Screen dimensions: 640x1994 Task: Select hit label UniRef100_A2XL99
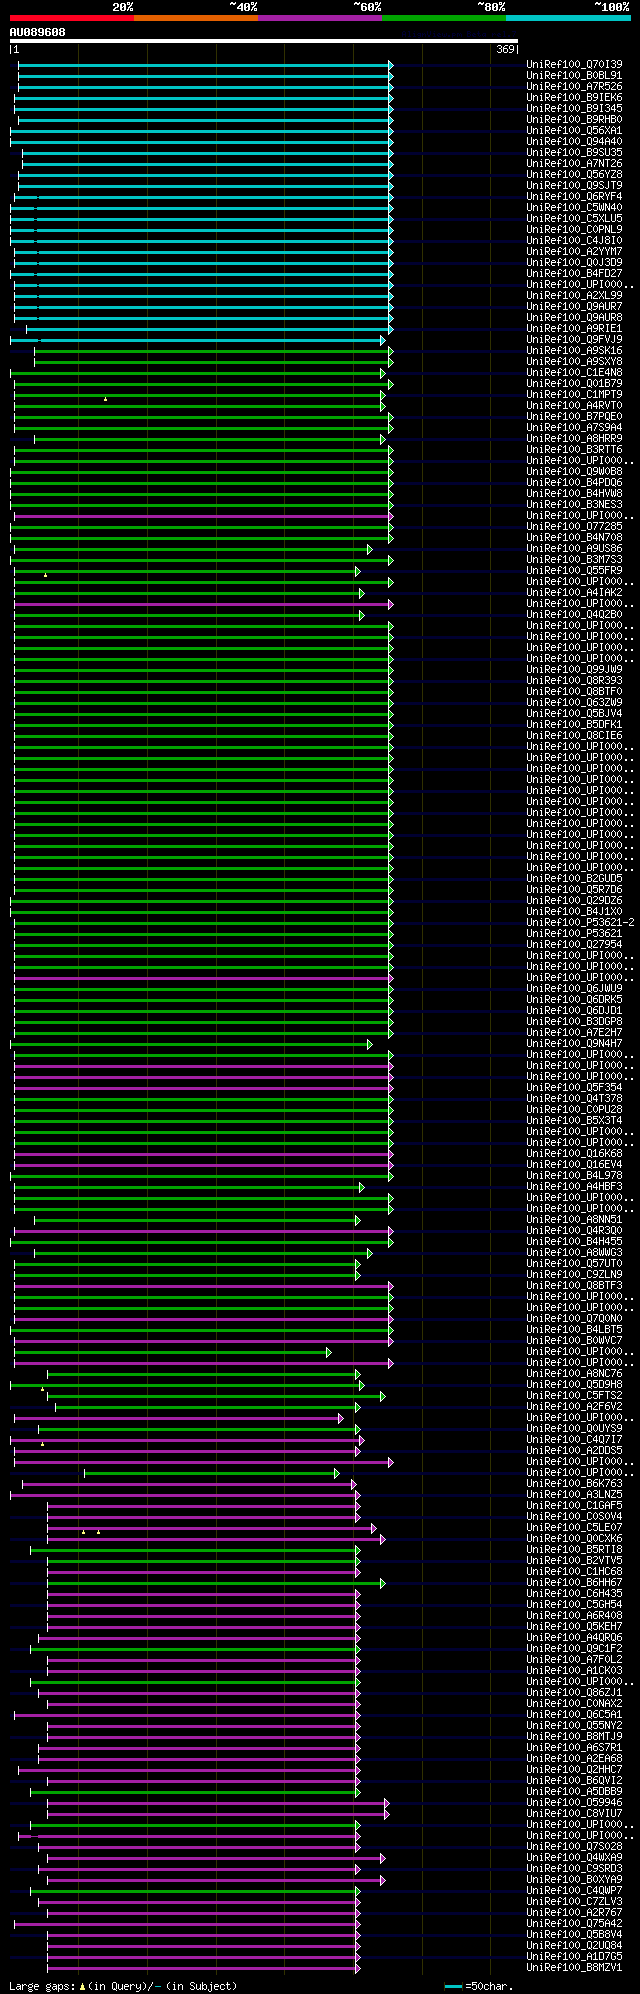574,295
